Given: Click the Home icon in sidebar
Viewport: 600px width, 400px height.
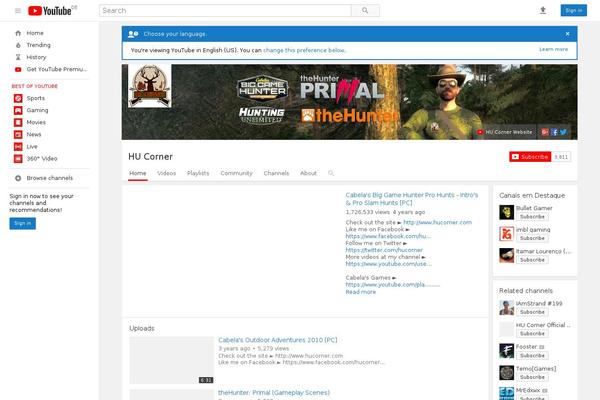Looking at the screenshot, I should pos(18,33).
